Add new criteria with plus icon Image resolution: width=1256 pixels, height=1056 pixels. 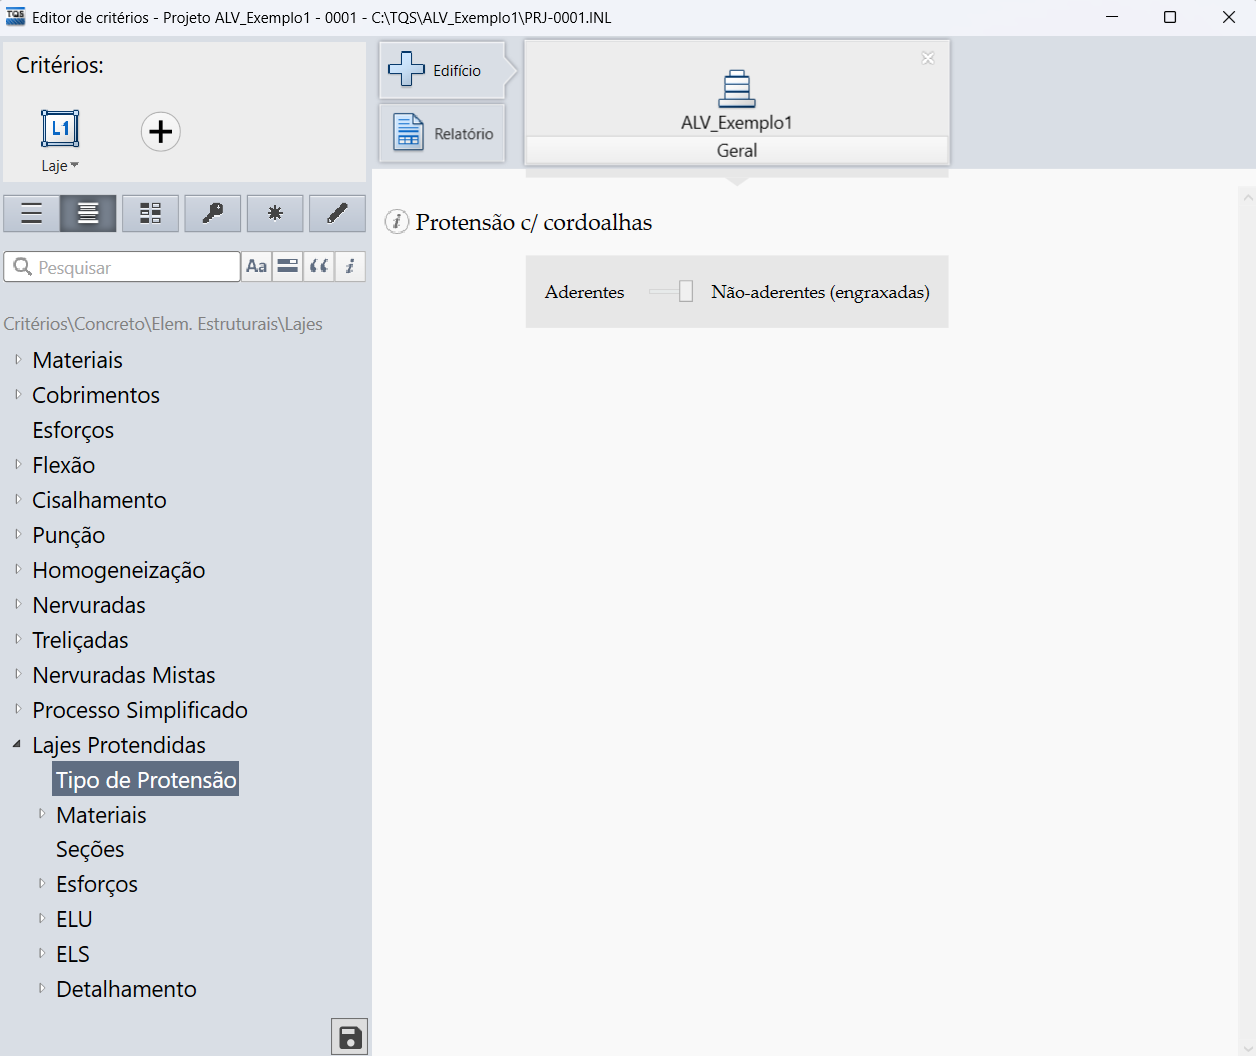click(160, 131)
